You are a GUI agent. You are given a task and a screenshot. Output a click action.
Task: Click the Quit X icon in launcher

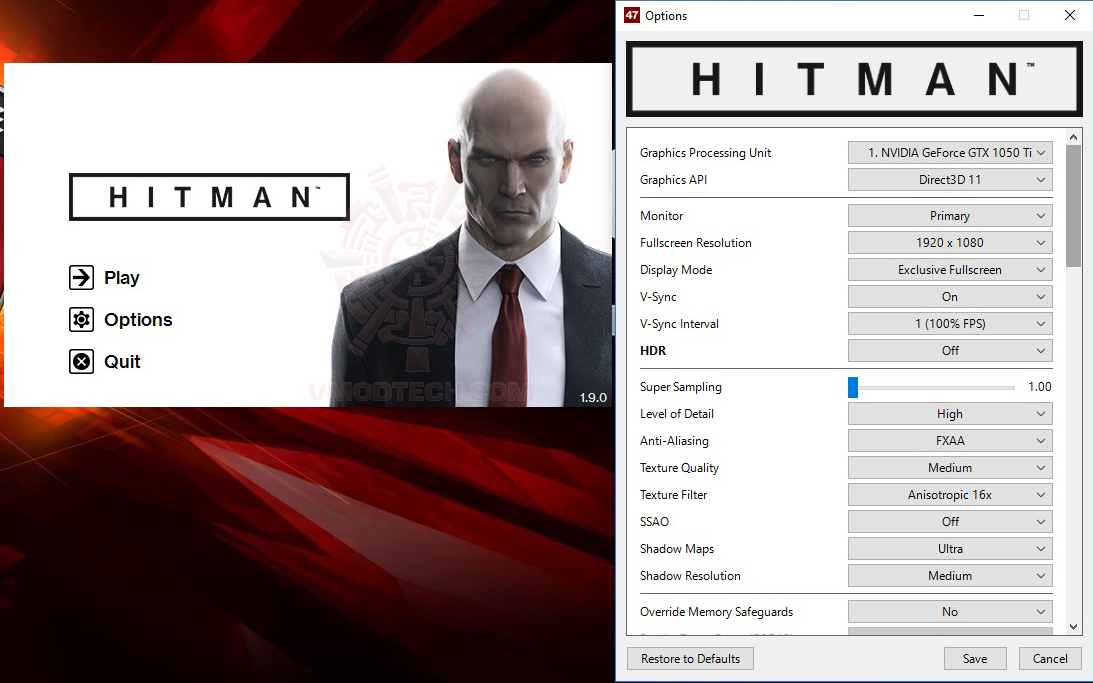pos(82,362)
